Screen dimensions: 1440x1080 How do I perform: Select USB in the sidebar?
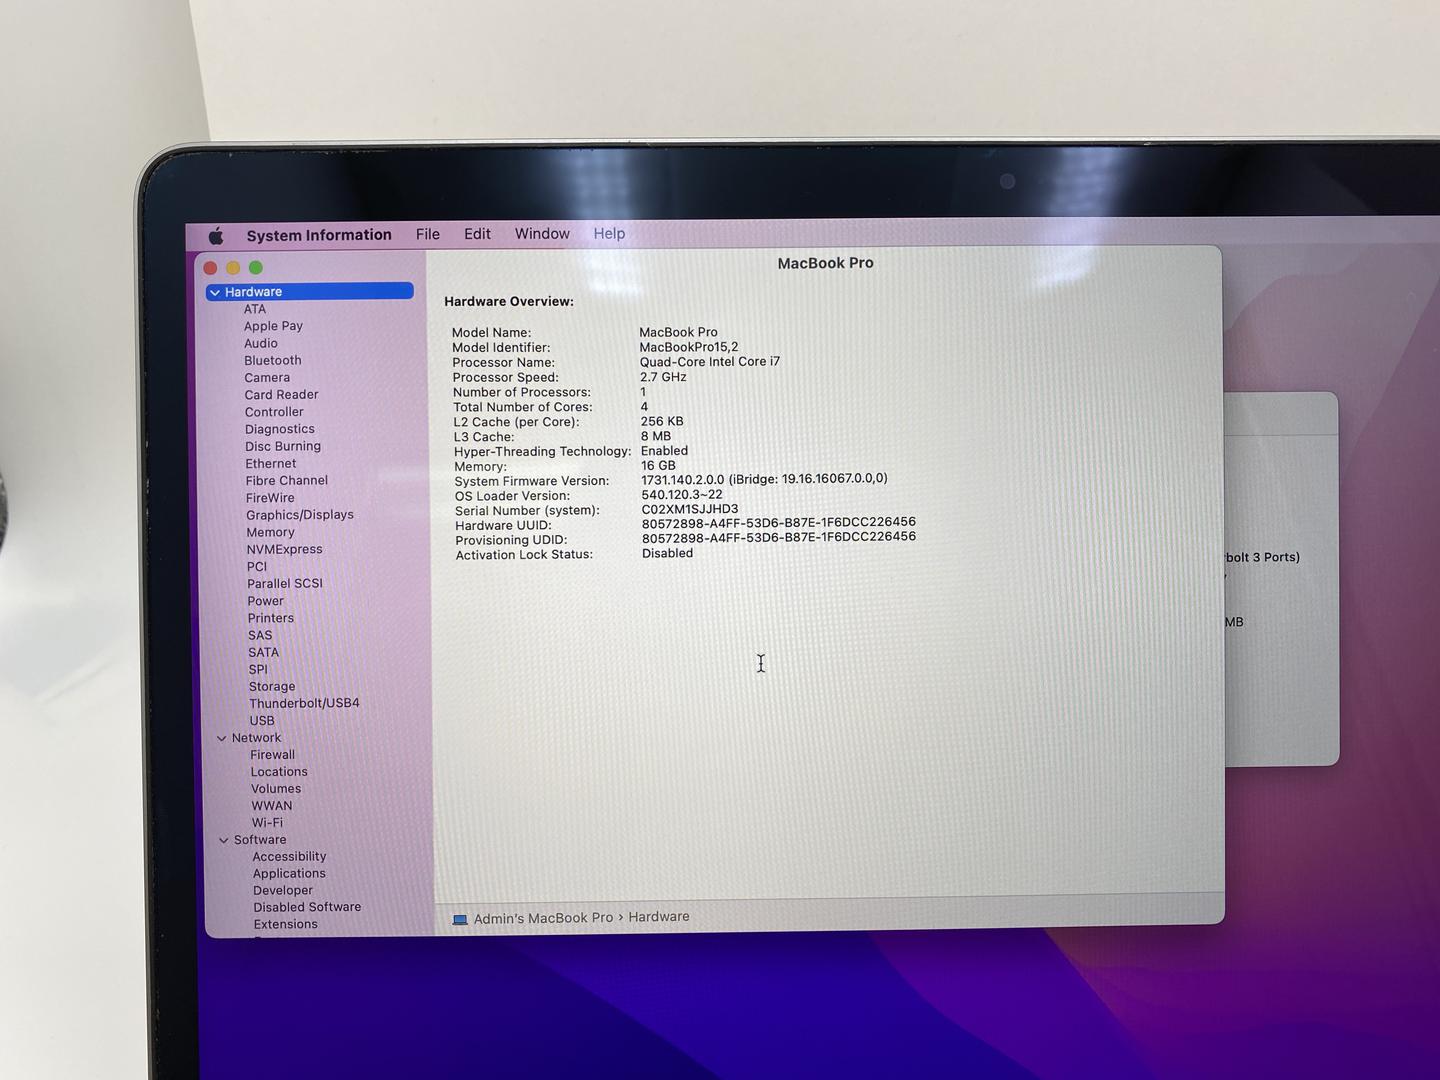[x=262, y=721]
